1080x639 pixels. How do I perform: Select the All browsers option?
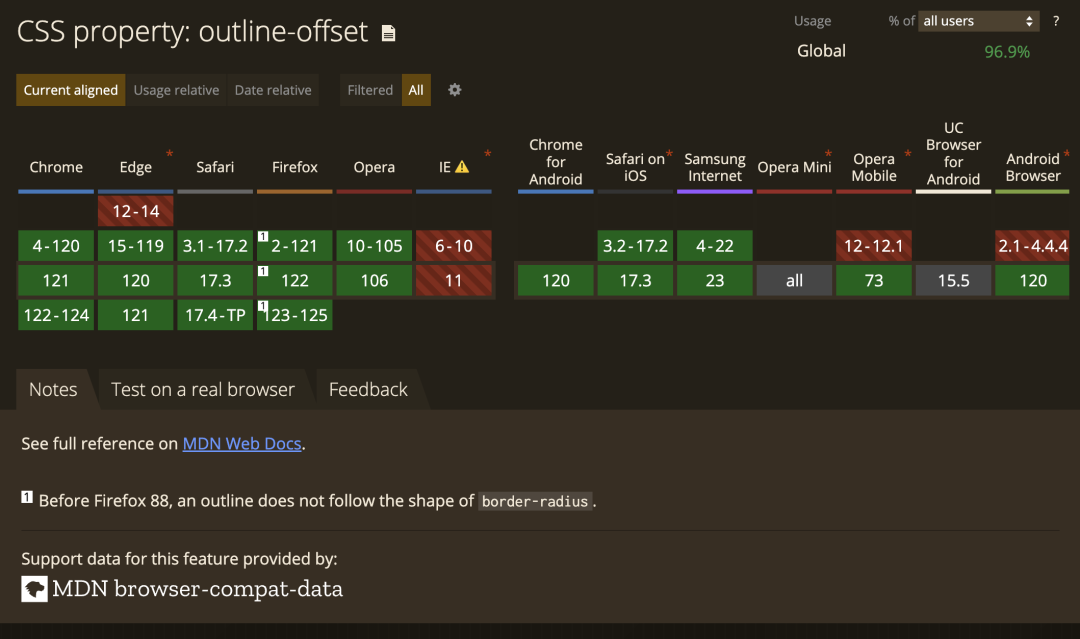[x=416, y=90]
